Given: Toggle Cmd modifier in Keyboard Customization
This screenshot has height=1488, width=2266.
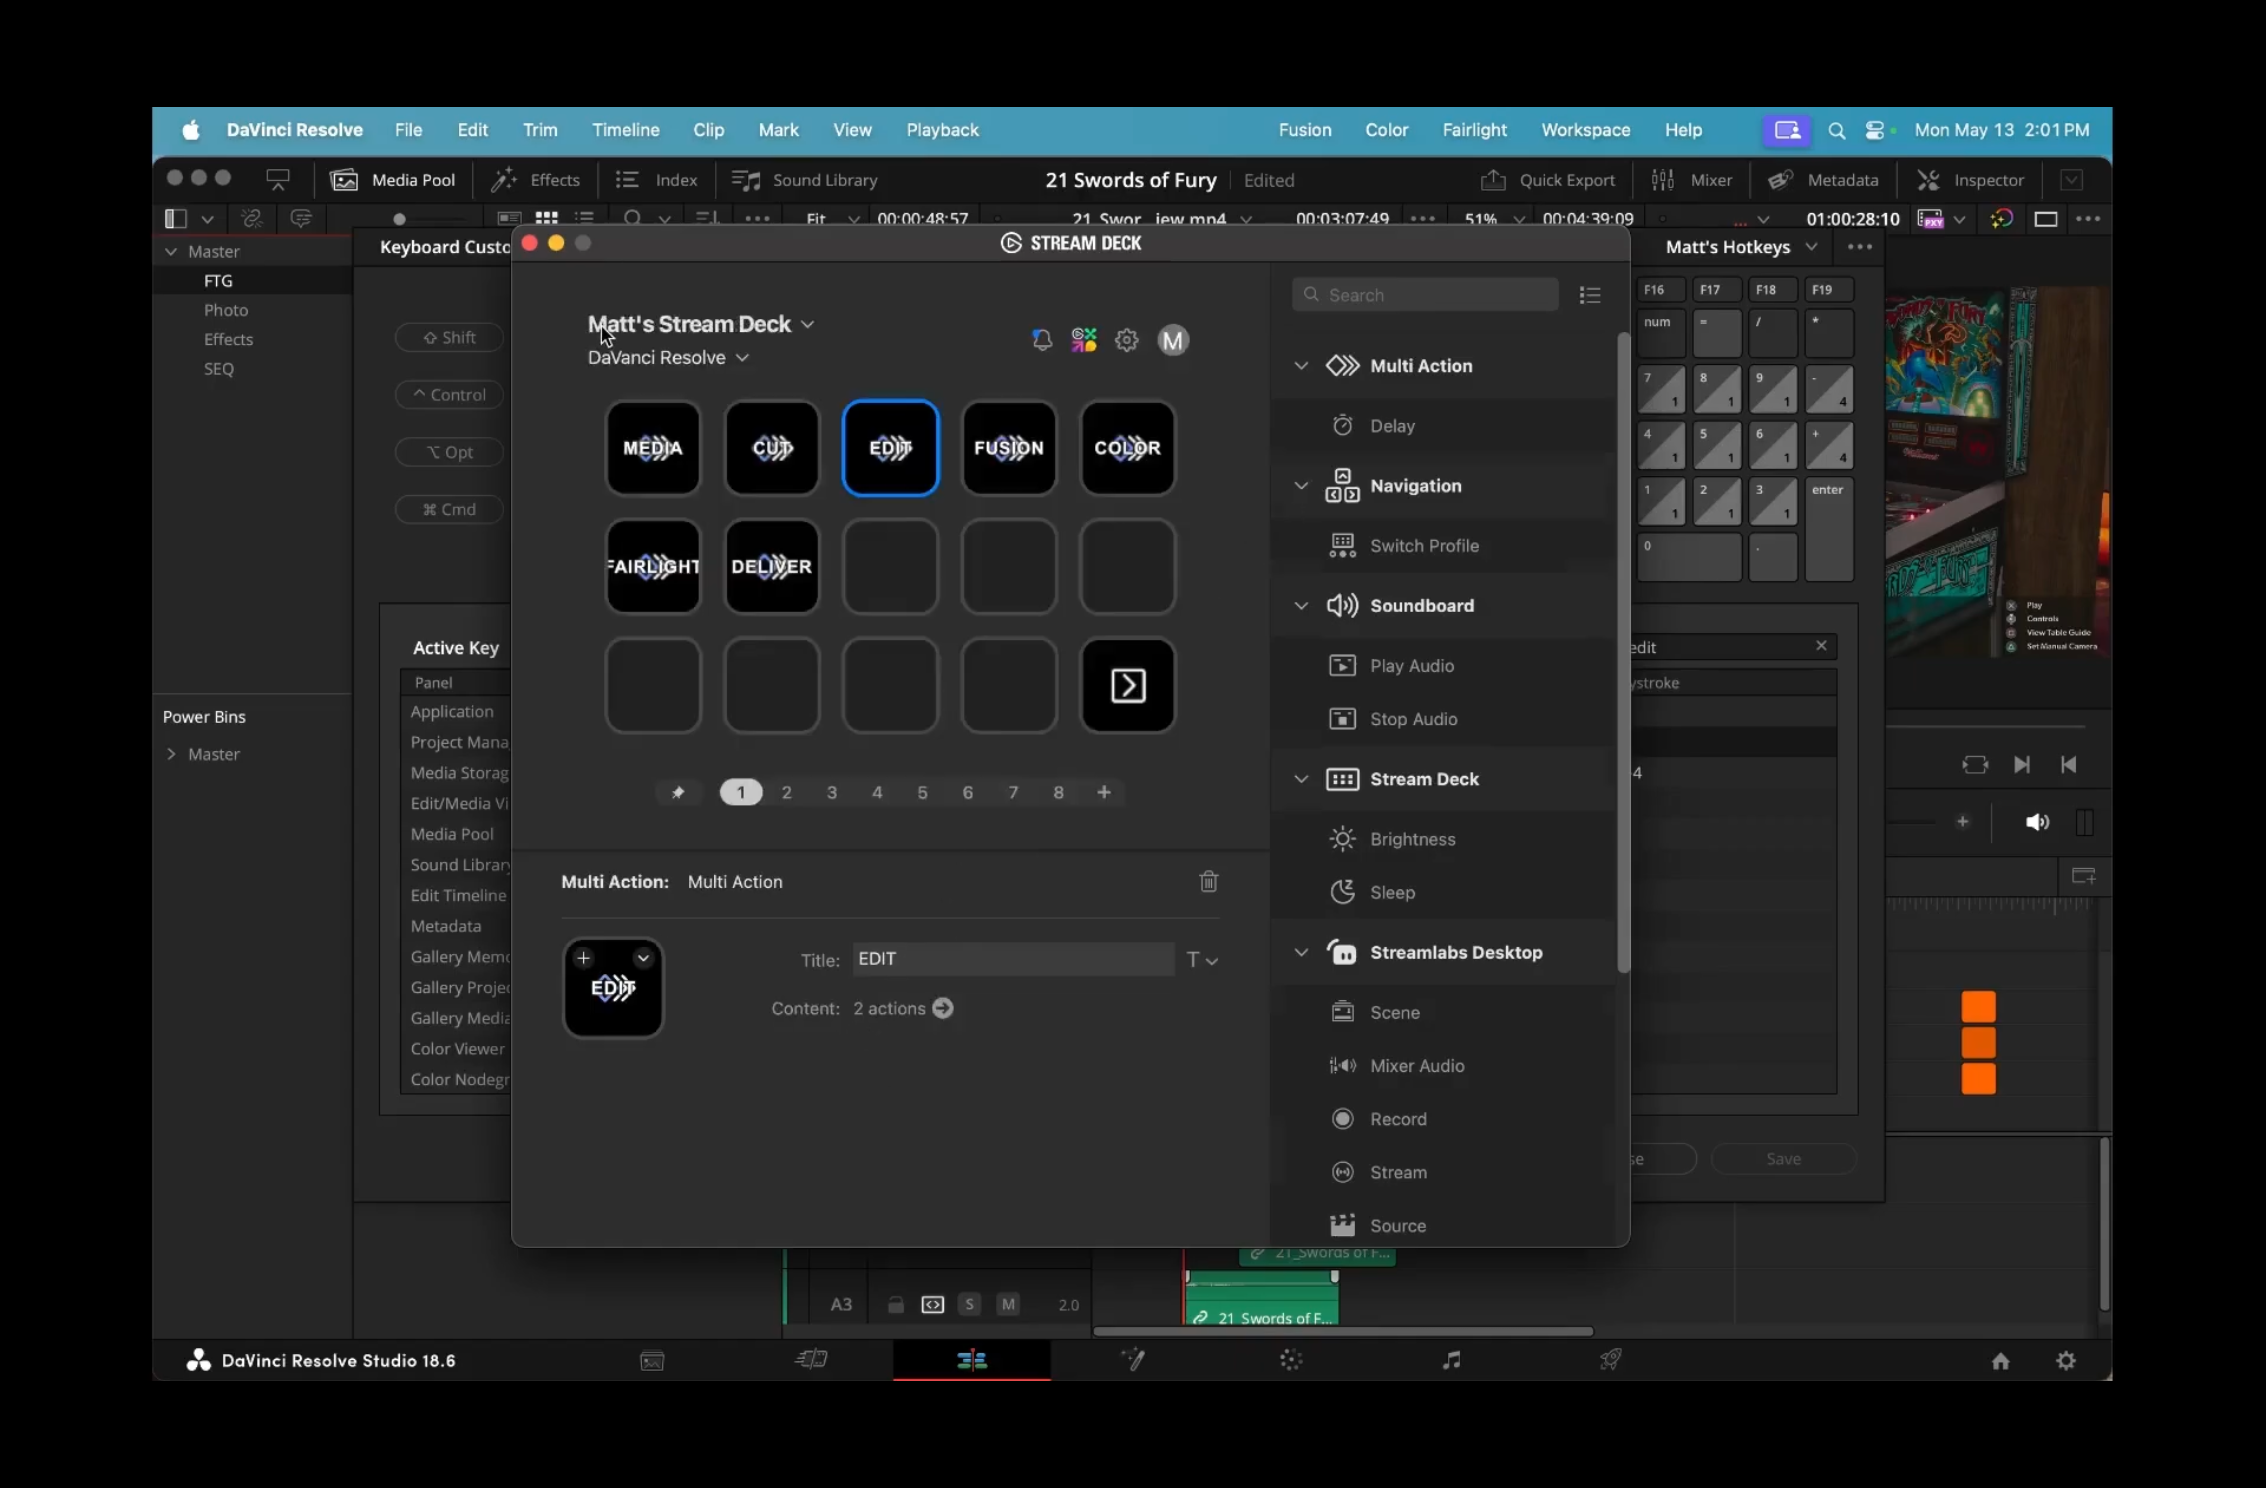Looking at the screenshot, I should [x=449, y=509].
